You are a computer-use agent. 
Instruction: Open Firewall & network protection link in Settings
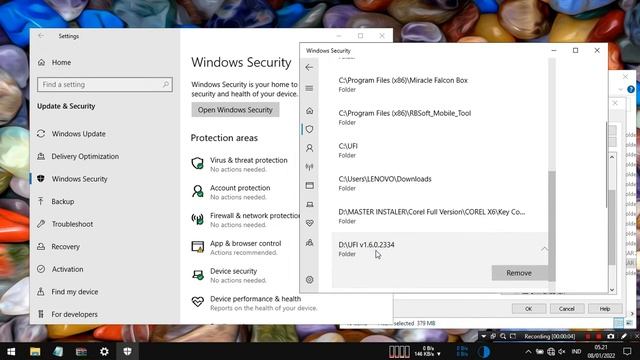[x=255, y=216]
